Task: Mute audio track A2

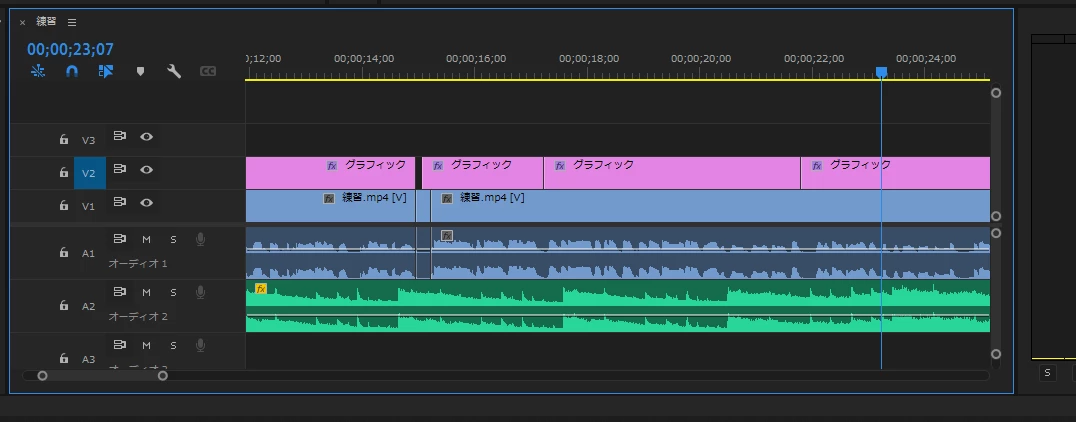Action: click(146, 292)
